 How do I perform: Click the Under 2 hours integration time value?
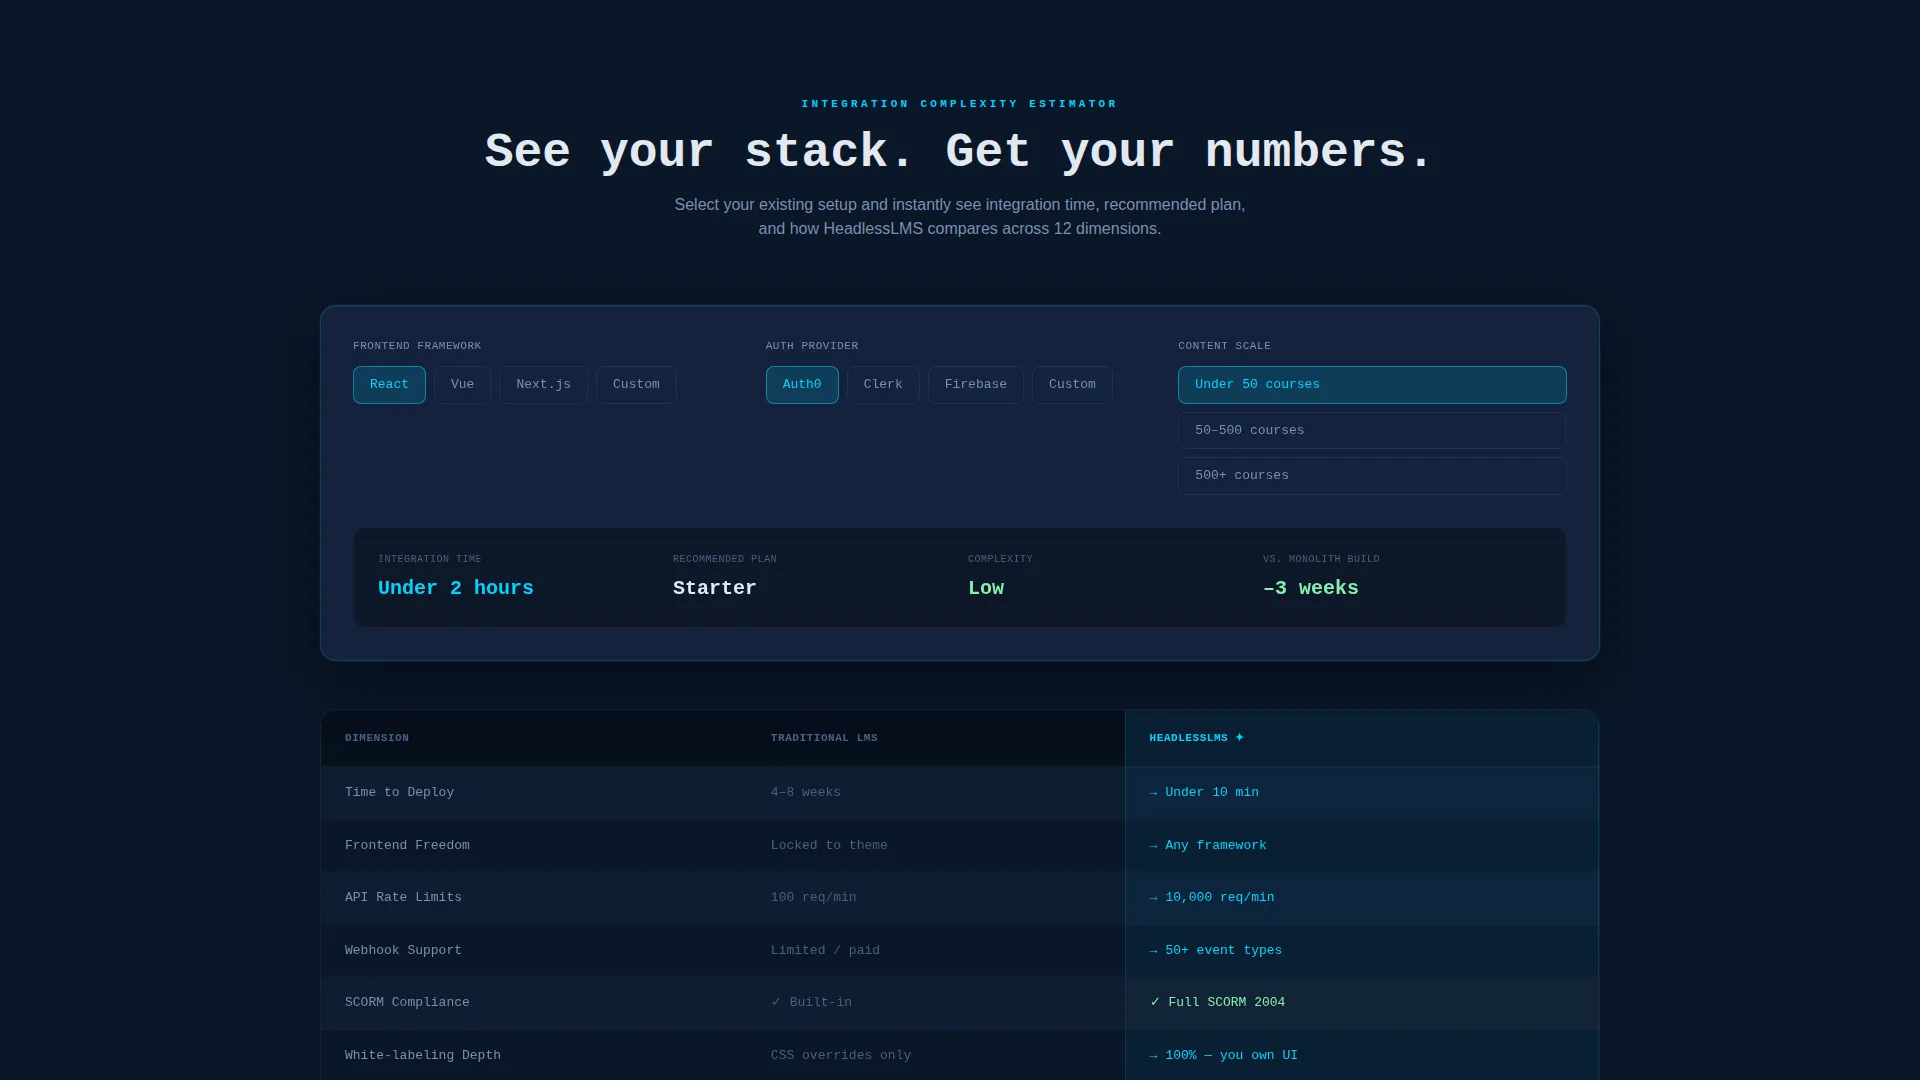(x=456, y=588)
